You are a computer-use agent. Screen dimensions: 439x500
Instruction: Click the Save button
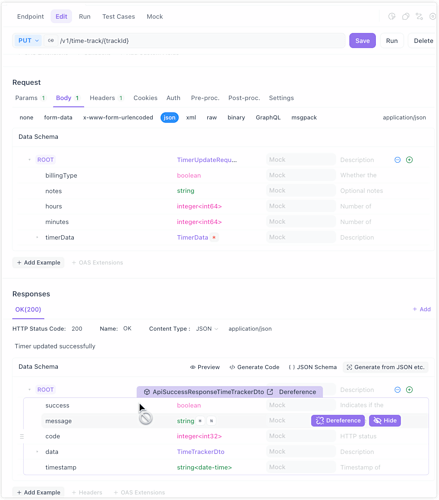click(362, 41)
